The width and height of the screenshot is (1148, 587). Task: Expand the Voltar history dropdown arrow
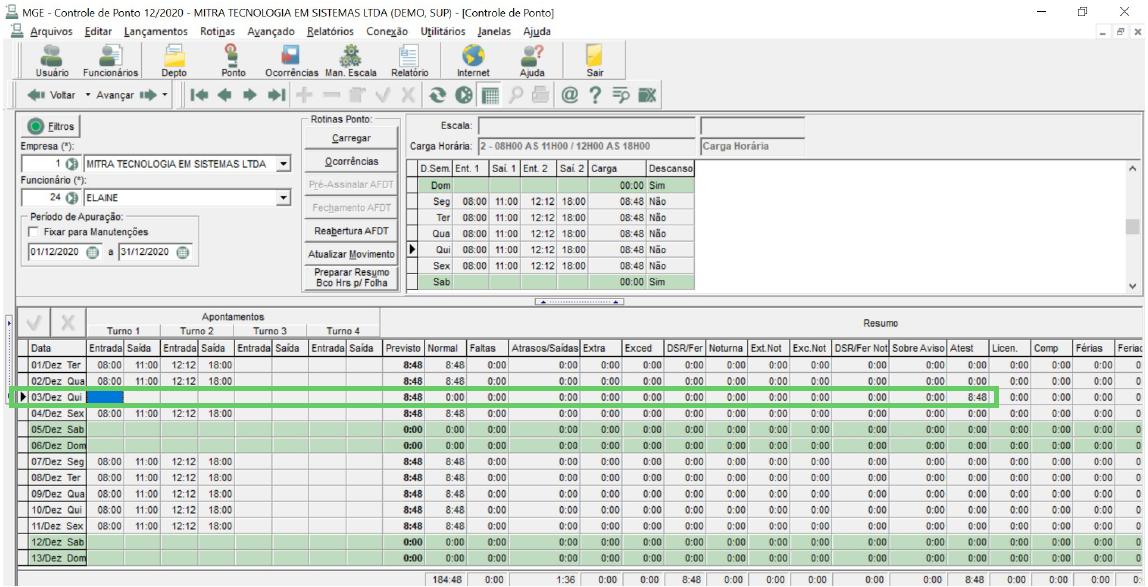click(88, 95)
